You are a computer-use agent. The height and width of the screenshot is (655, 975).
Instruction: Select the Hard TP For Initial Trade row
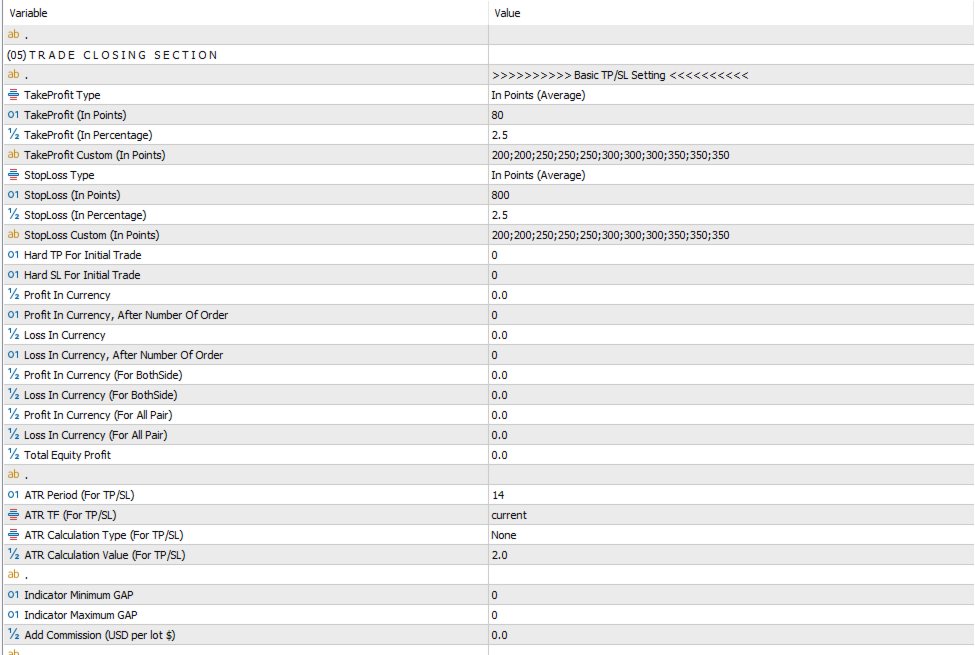click(82, 255)
